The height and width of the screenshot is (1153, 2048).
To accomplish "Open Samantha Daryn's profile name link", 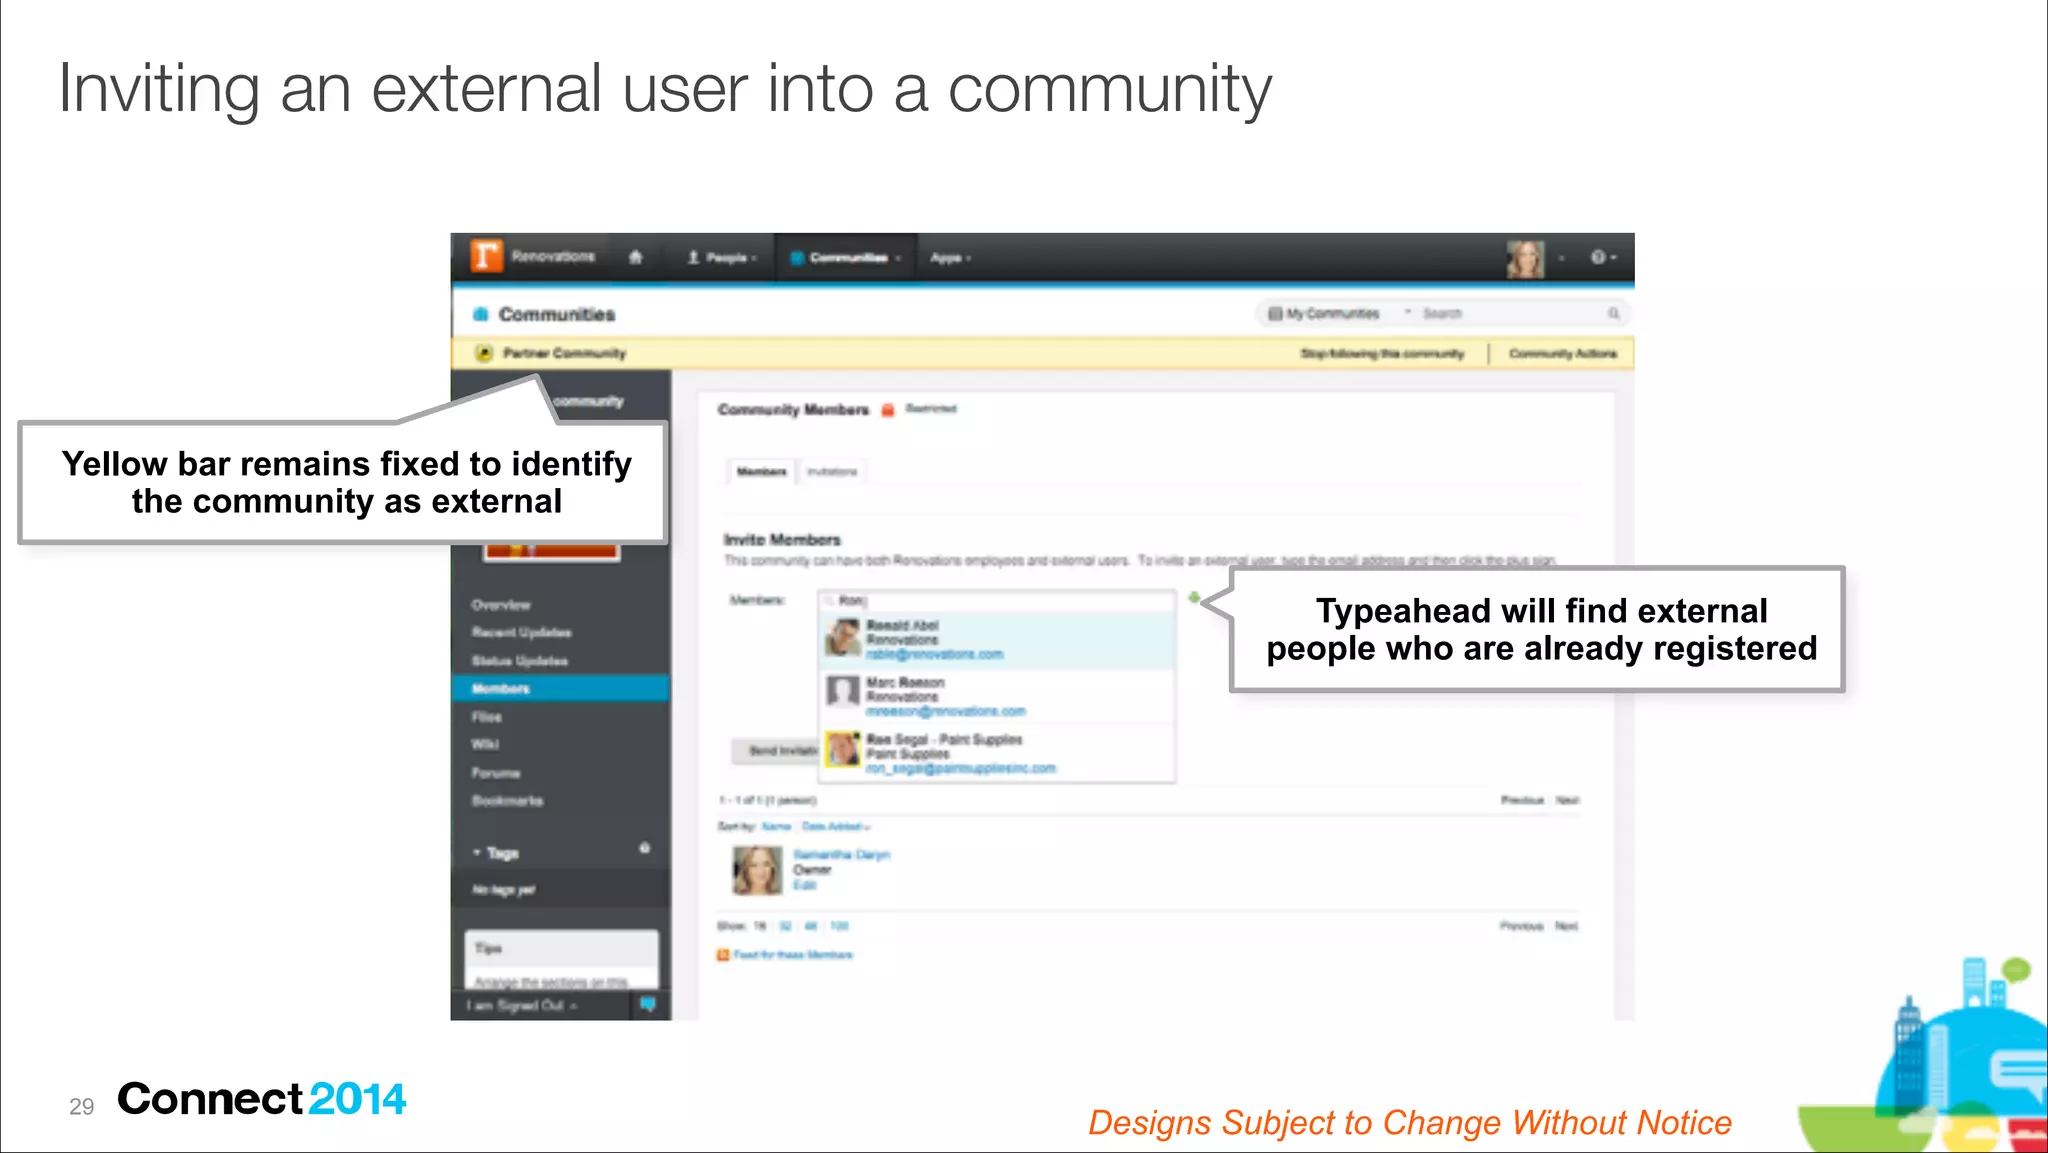I will pos(841,855).
